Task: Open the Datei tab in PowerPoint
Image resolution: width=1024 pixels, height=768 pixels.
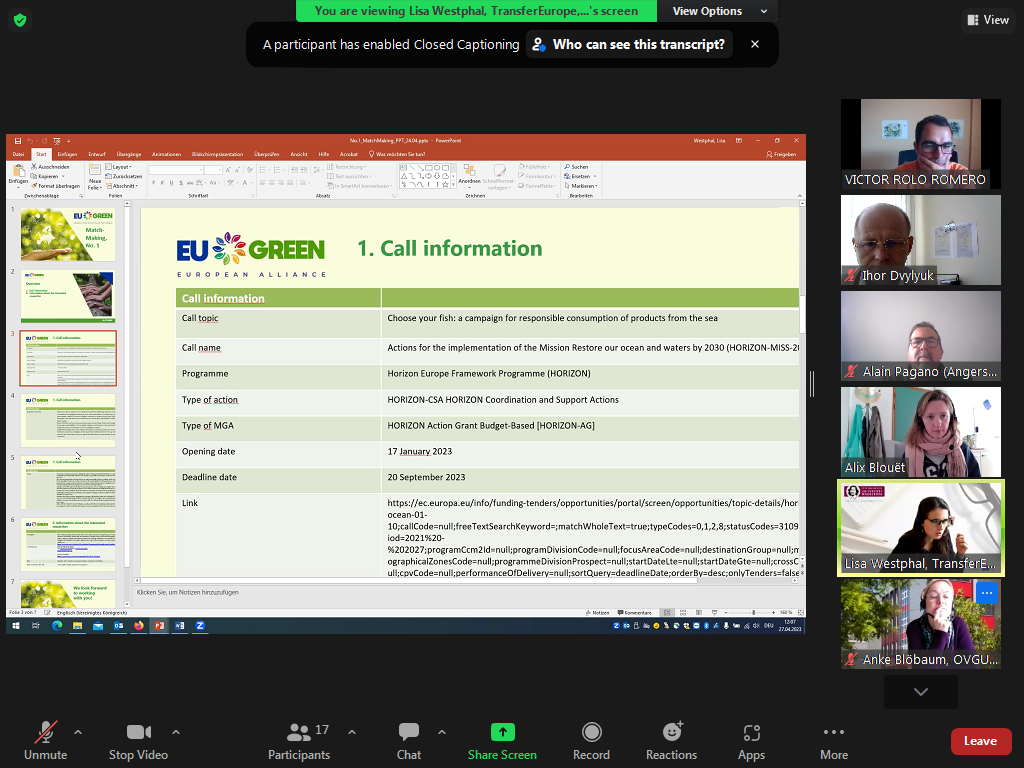Action: [18, 154]
